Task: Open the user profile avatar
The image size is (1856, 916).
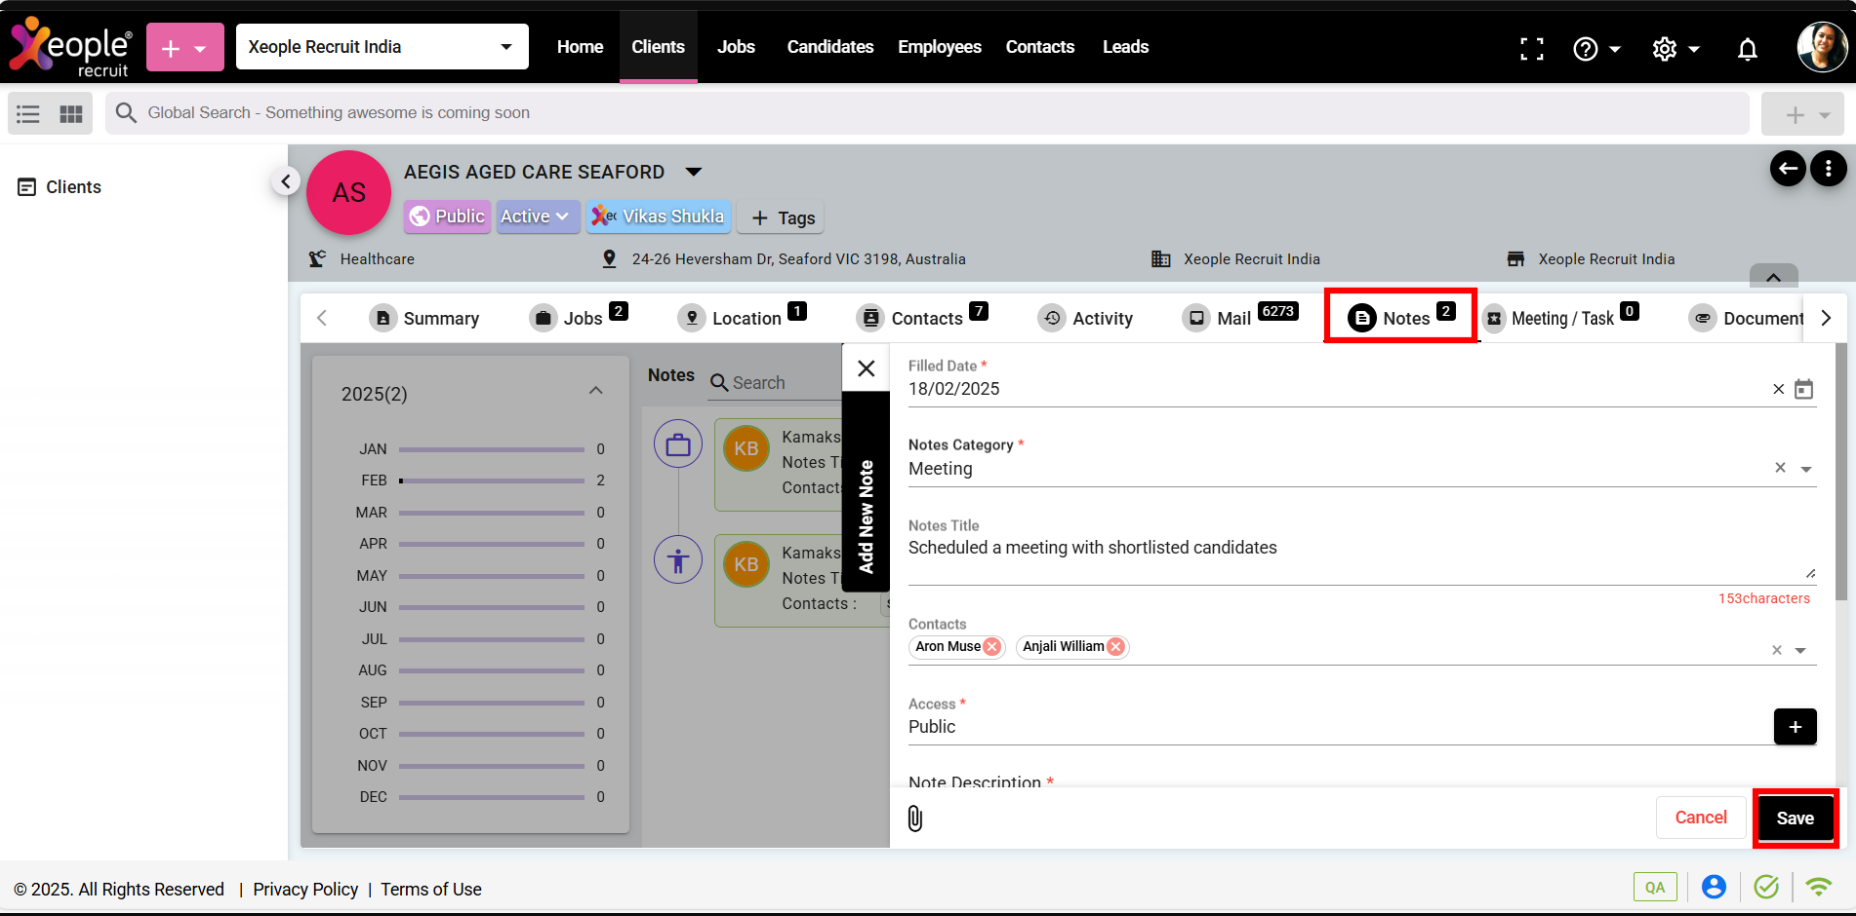Action: [1821, 47]
